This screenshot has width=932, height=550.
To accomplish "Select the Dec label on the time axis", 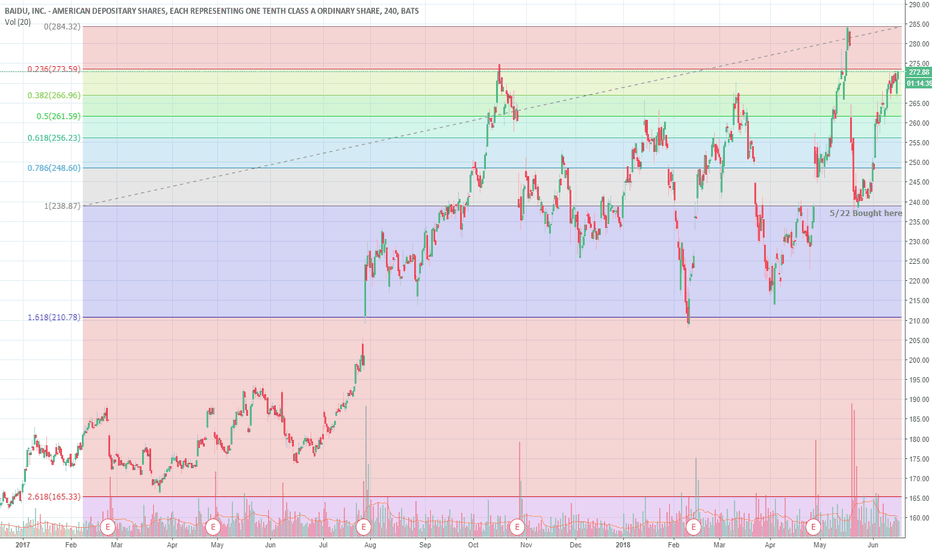I will [575, 545].
